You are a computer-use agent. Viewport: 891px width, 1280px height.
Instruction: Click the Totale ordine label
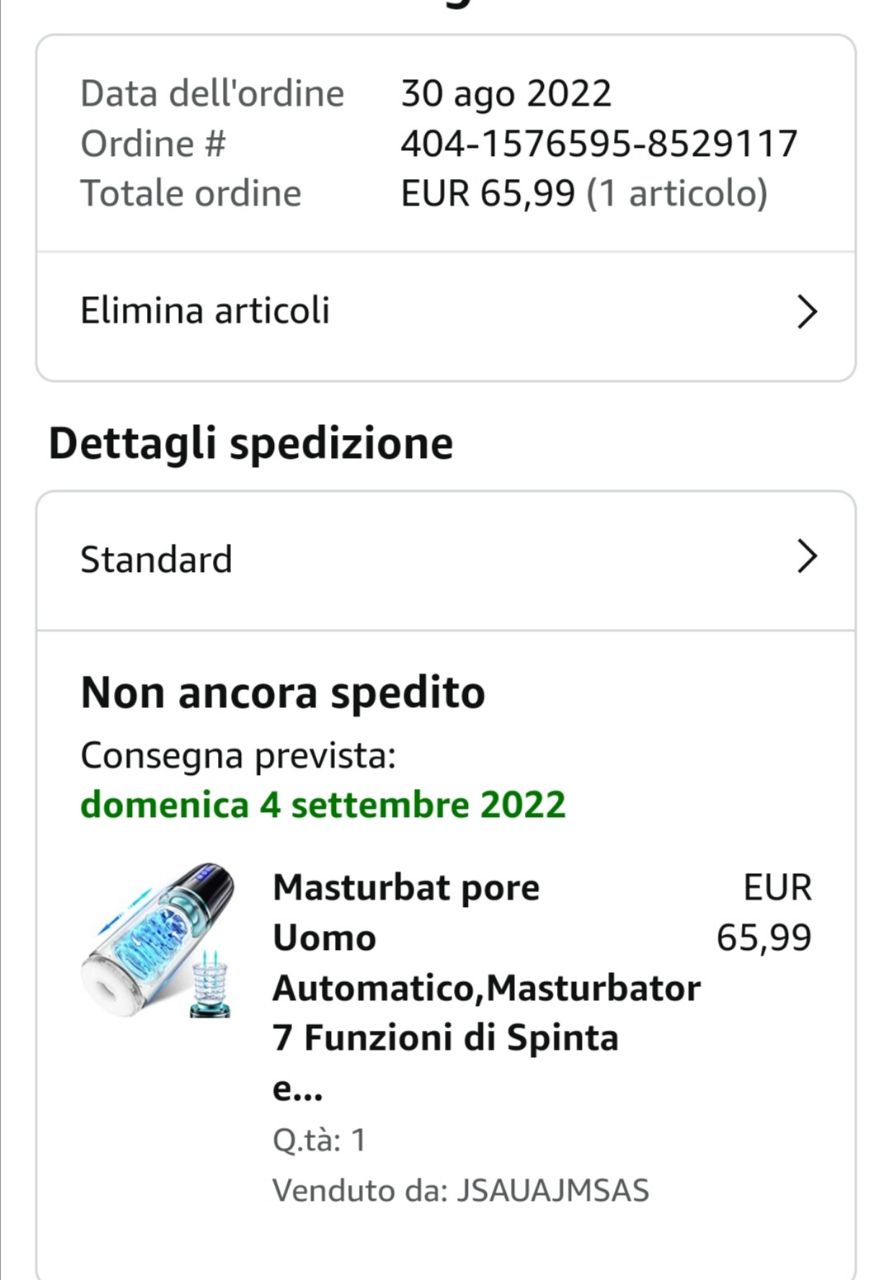[x=191, y=193]
